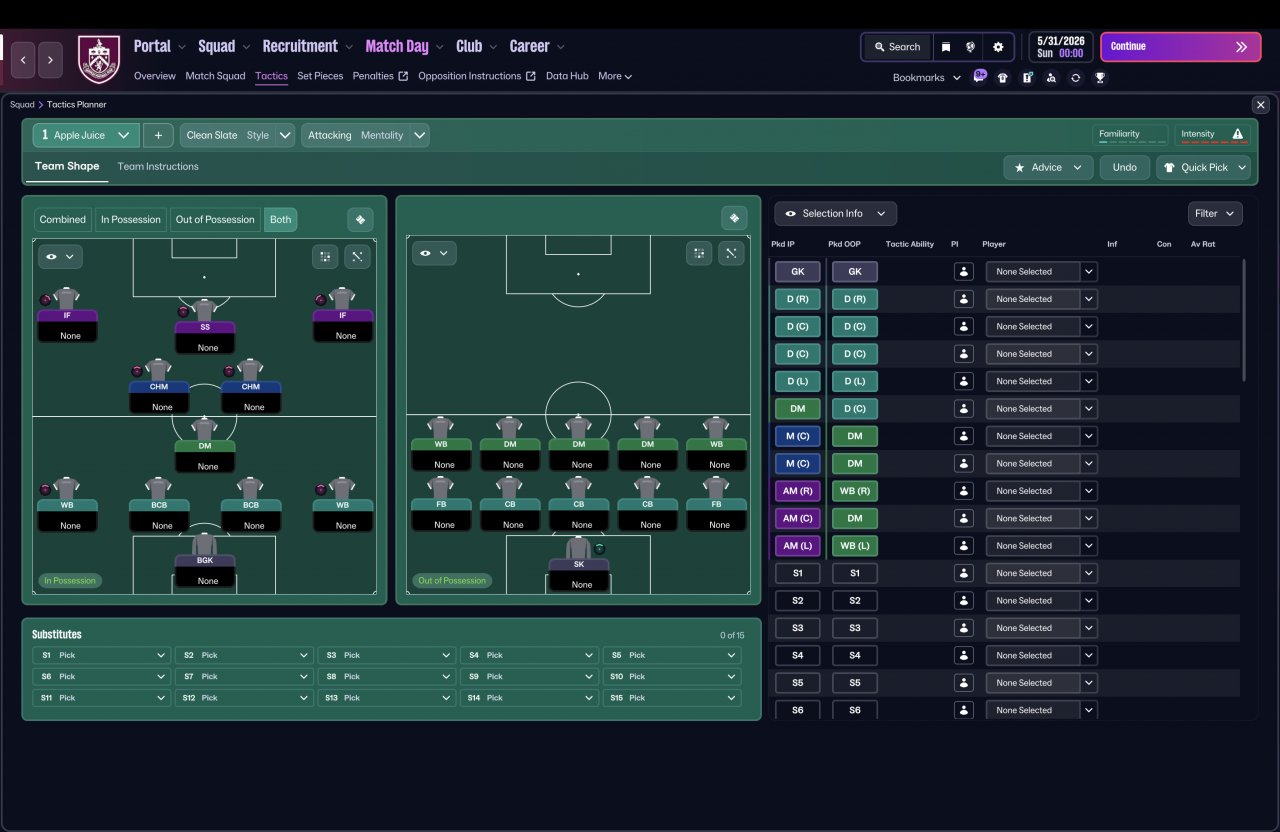This screenshot has height=832, width=1280.
Task: Click the Undo button
Action: (1125, 167)
